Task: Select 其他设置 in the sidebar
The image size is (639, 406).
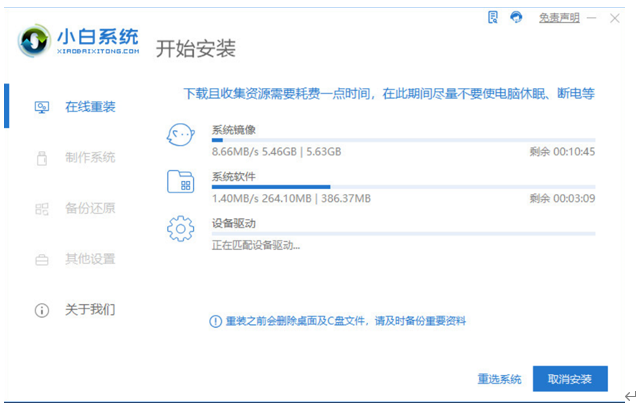Action: [x=90, y=260]
